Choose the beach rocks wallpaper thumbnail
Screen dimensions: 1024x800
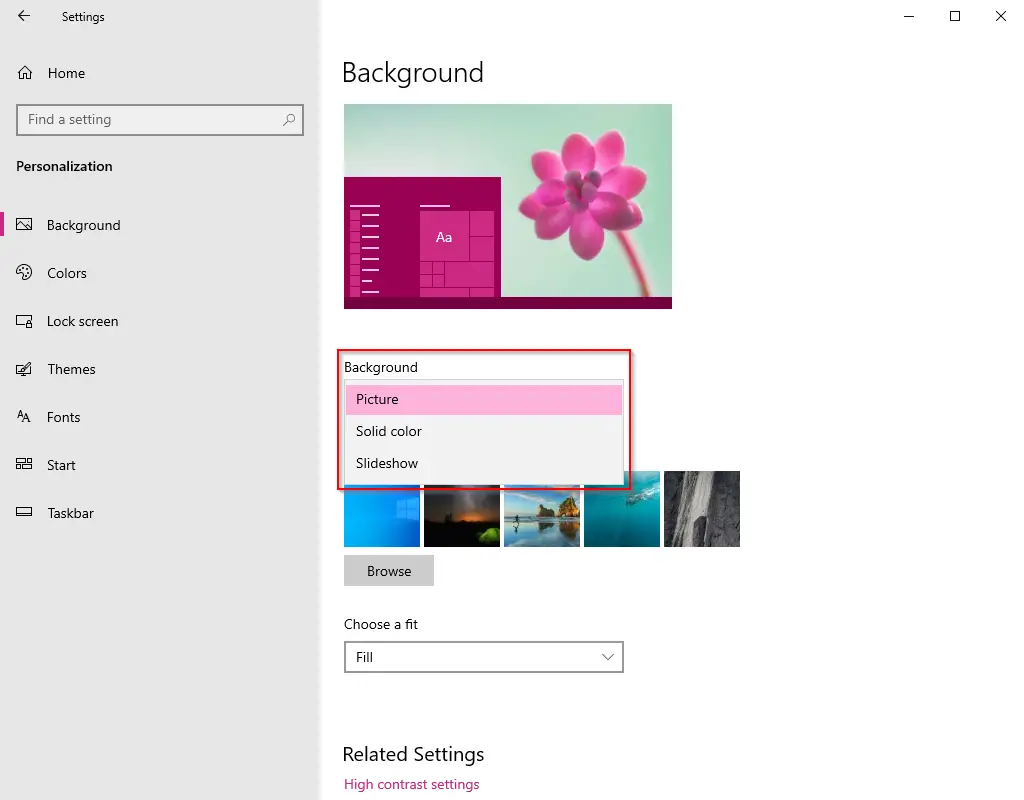[x=542, y=515]
